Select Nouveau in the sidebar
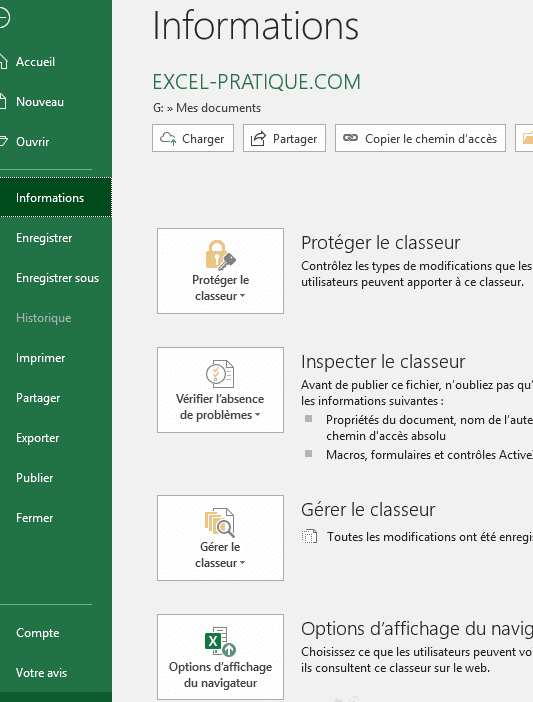The width and height of the screenshot is (533, 702). 40,102
